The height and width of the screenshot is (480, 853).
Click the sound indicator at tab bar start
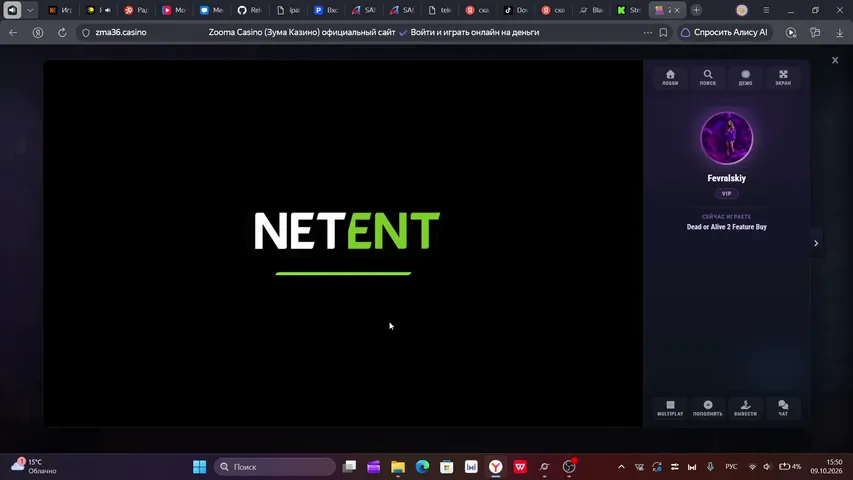tap(12, 10)
